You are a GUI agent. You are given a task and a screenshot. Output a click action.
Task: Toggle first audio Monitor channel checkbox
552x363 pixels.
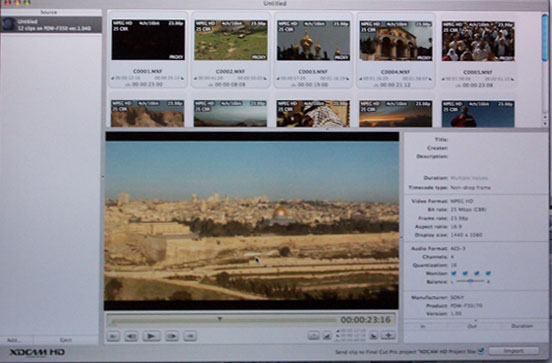coord(454,274)
